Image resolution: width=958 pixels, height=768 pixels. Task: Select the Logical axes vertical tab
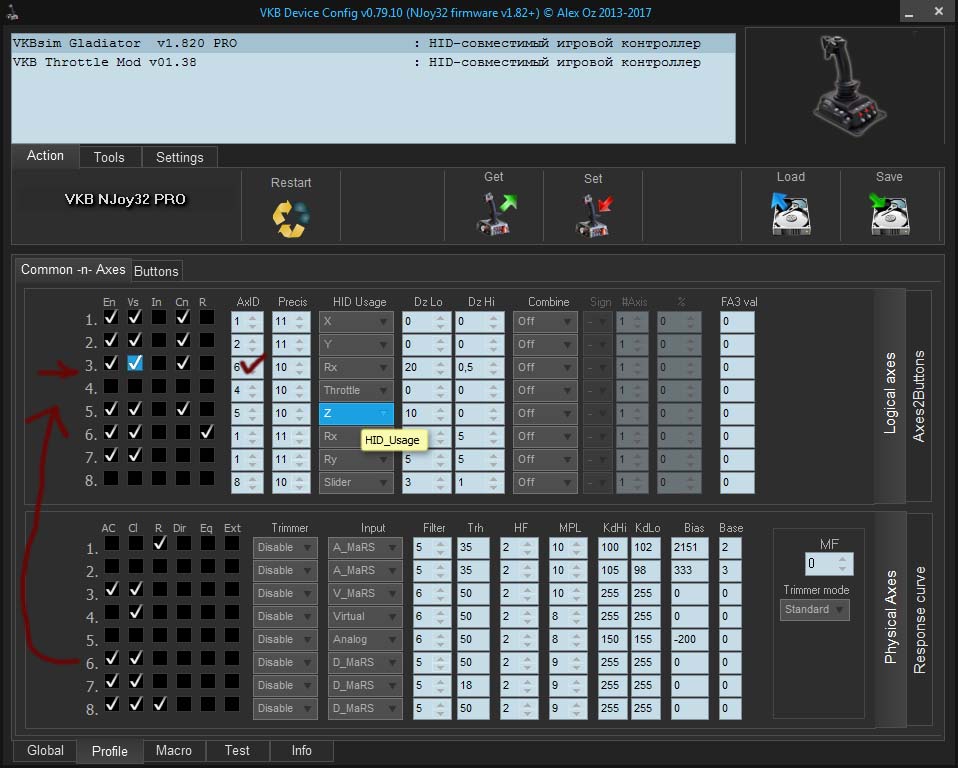[x=890, y=394]
